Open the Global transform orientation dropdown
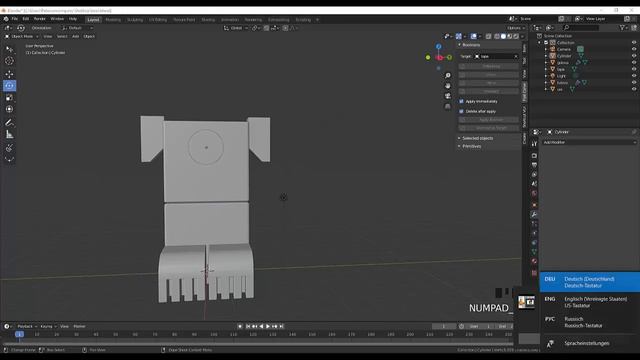Image resolution: width=640 pixels, height=360 pixels. tap(236, 28)
